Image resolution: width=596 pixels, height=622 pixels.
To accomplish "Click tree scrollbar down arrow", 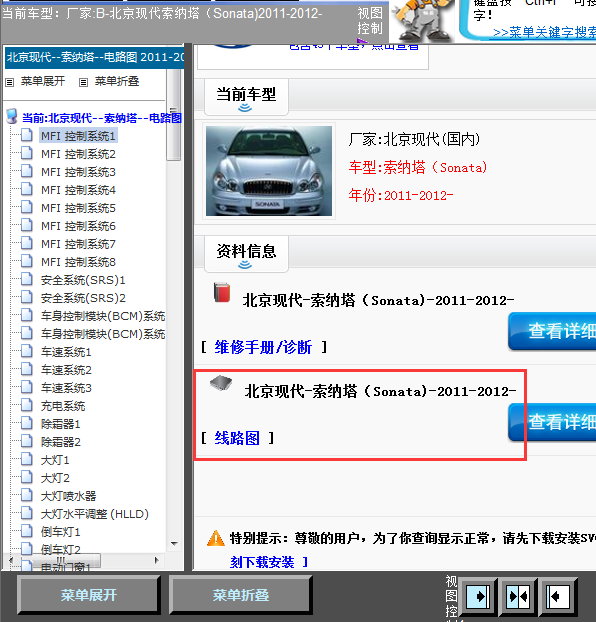I will 174,543.
